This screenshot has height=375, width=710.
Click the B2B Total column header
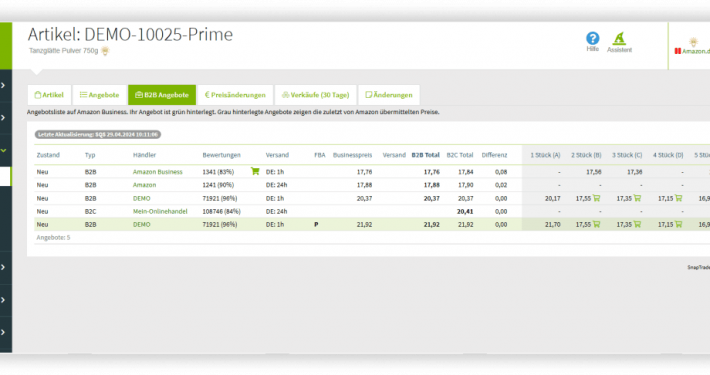click(425, 155)
